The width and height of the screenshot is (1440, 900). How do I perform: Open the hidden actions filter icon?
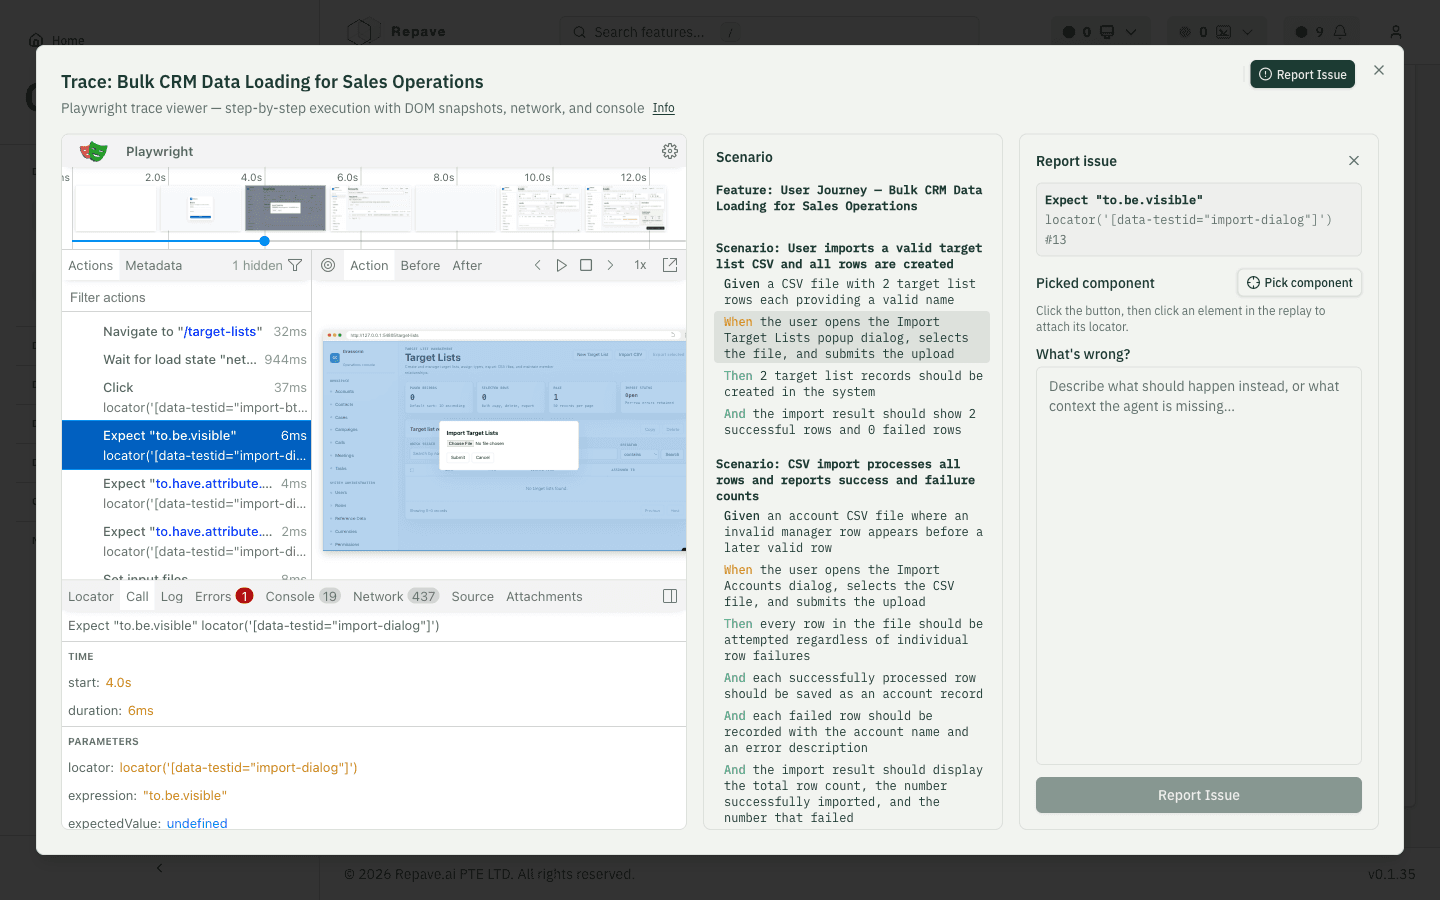coord(295,265)
